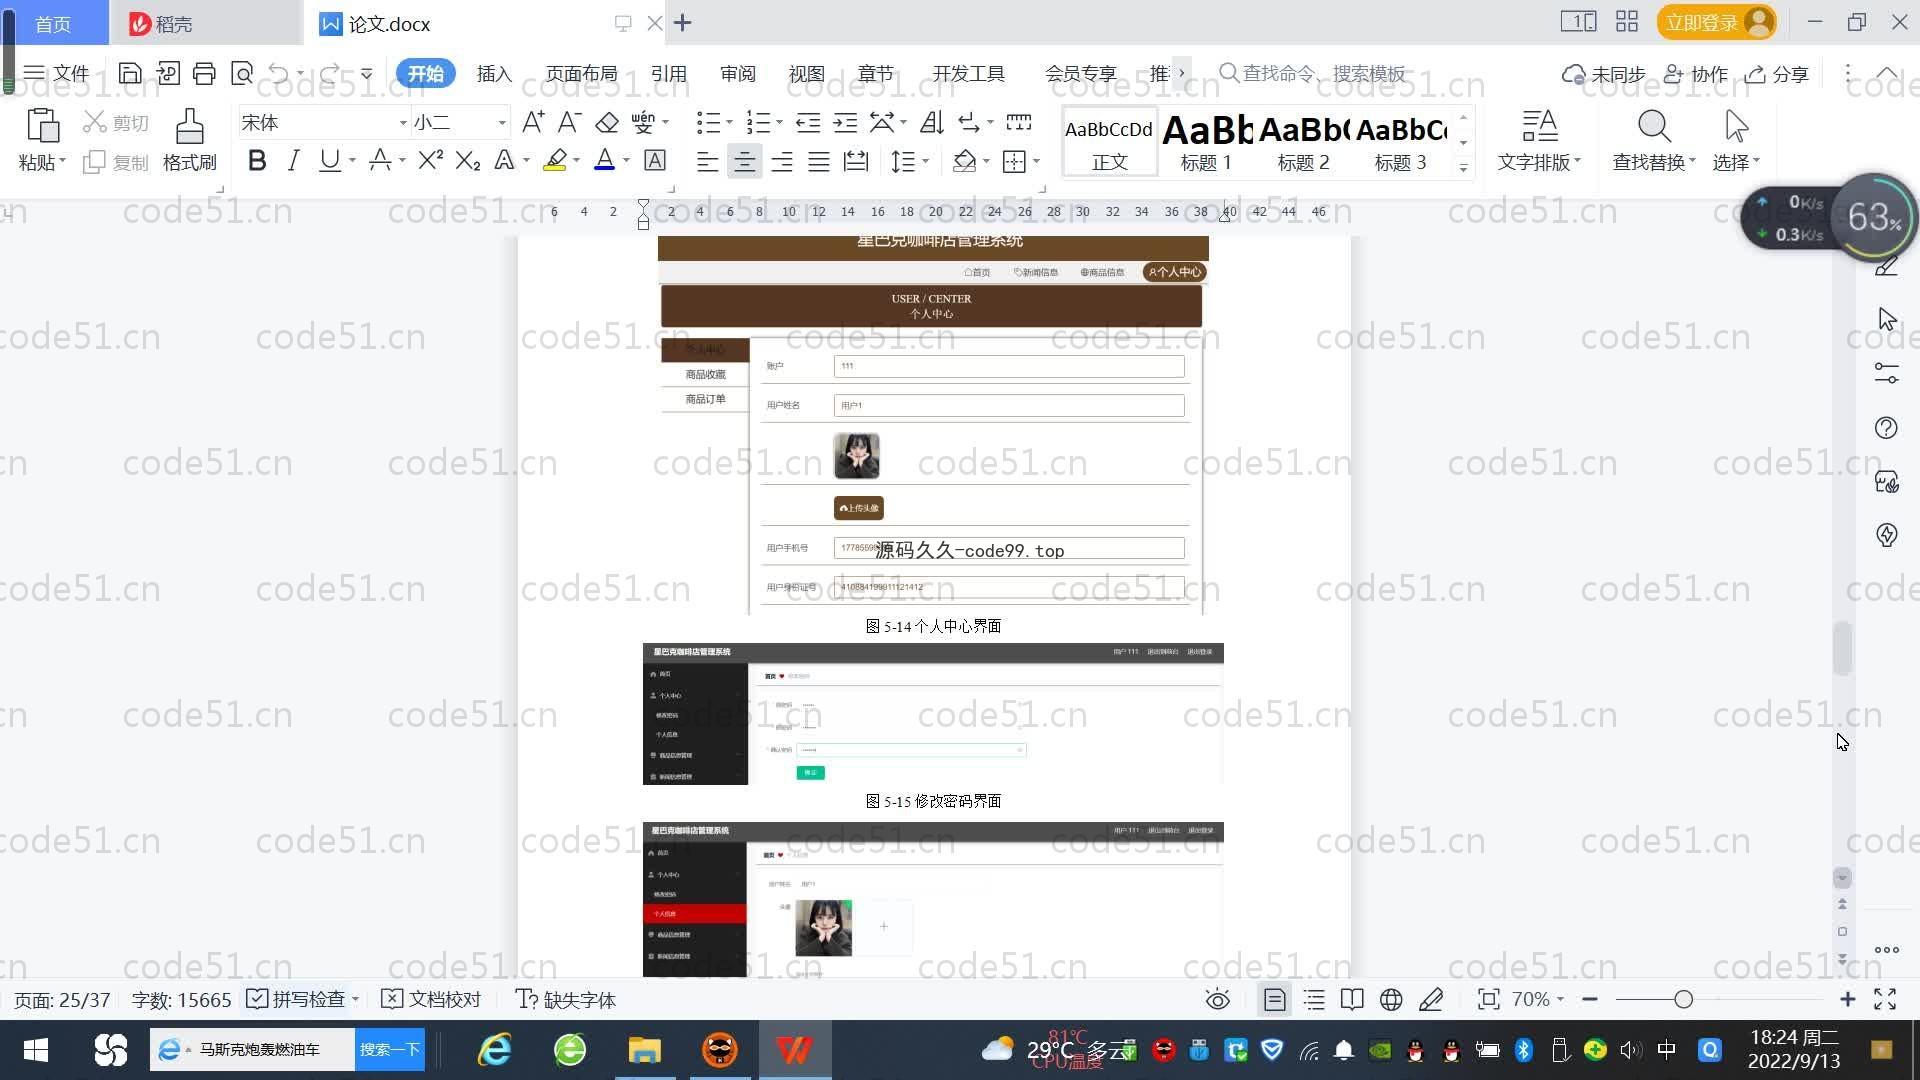
Task: Toggle justify alignment
Action: [819, 161]
